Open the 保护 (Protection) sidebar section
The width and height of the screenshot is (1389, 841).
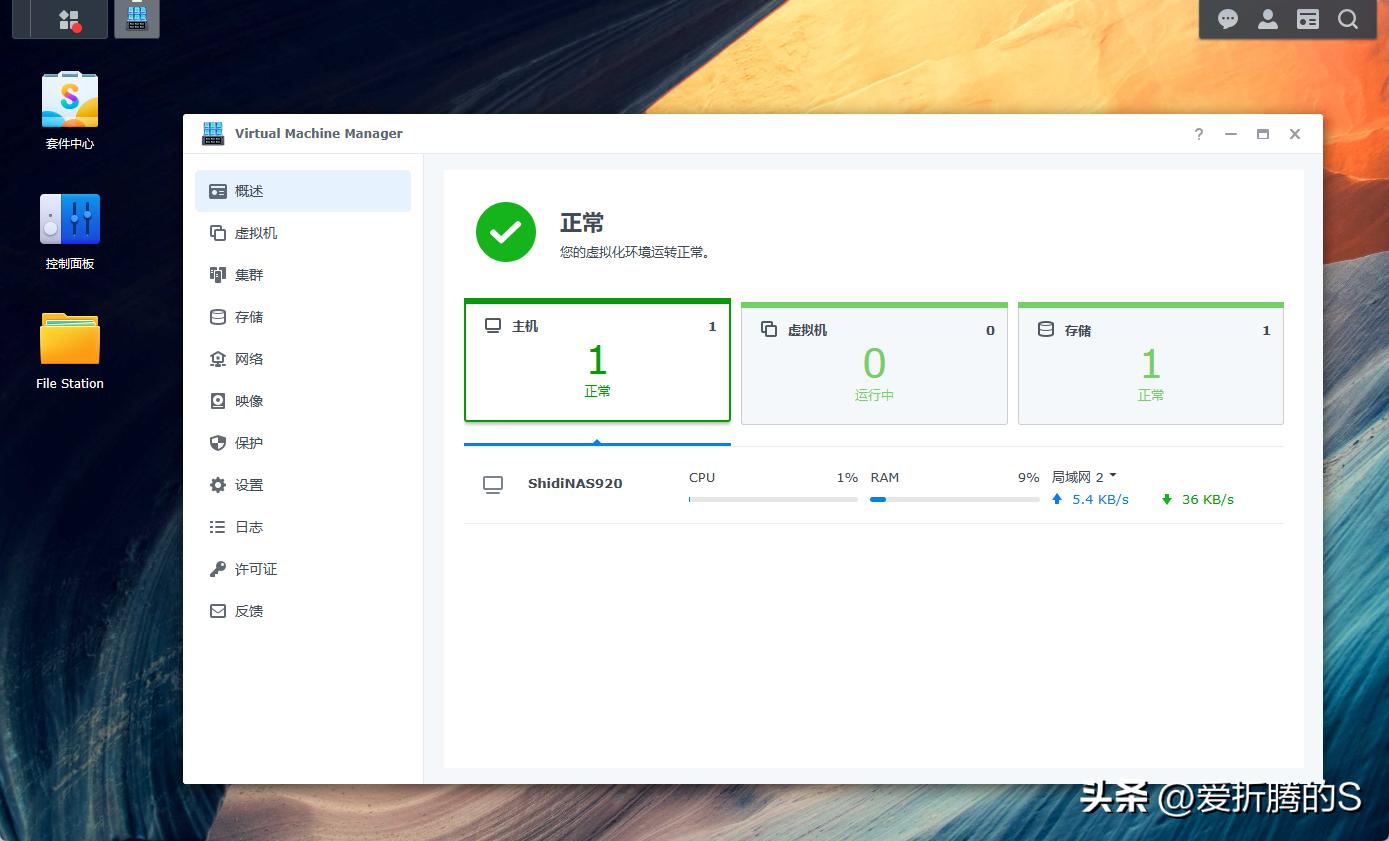point(247,442)
